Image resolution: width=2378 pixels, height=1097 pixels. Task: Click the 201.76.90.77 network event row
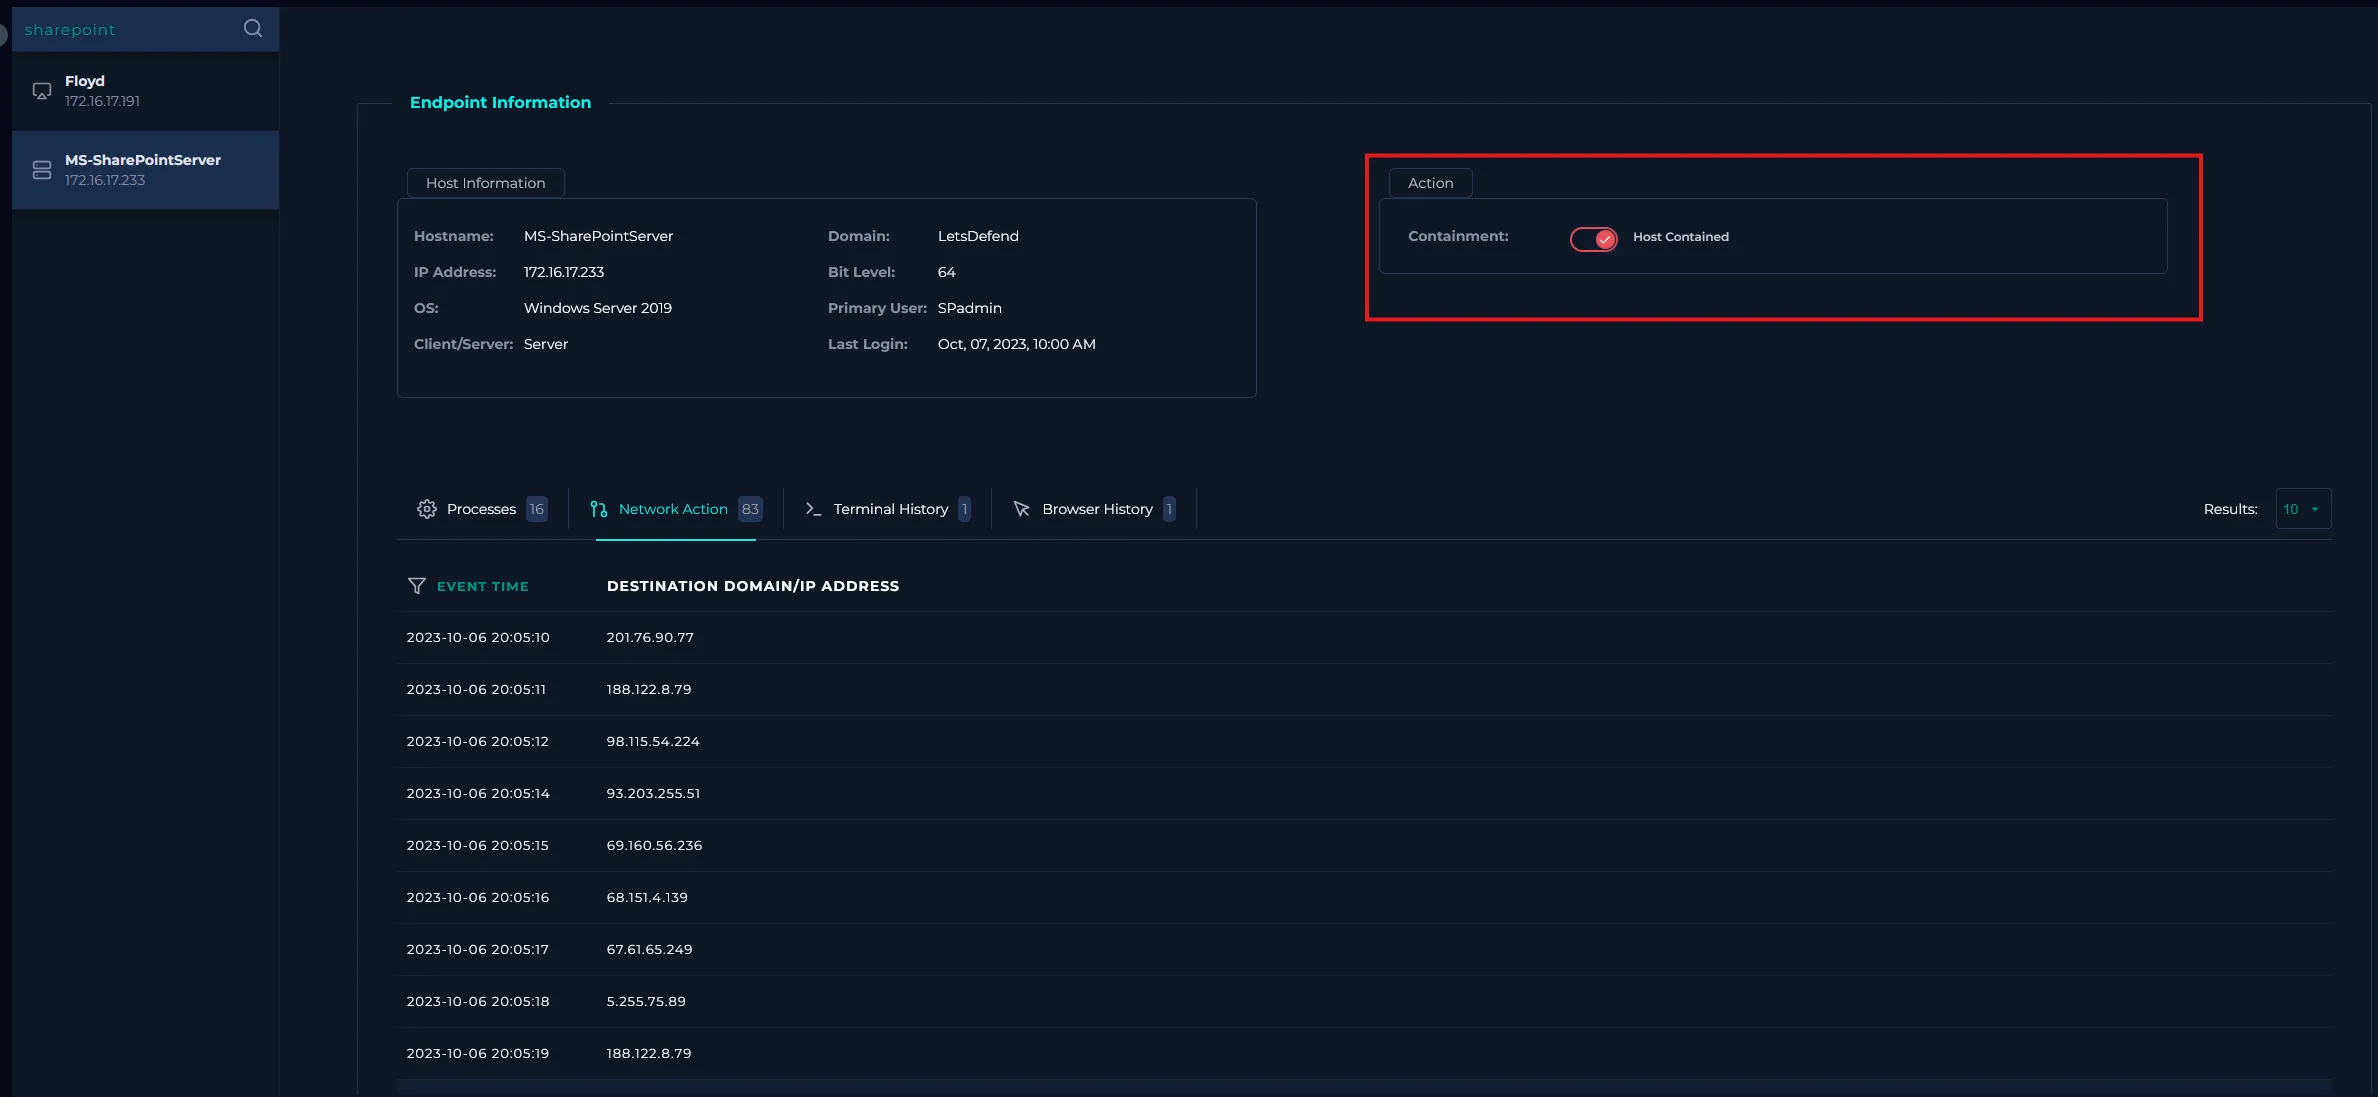tap(650, 638)
